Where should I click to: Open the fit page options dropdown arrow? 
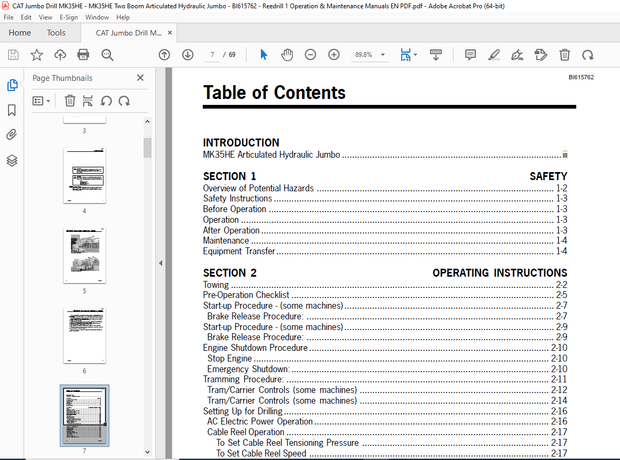tap(415, 55)
